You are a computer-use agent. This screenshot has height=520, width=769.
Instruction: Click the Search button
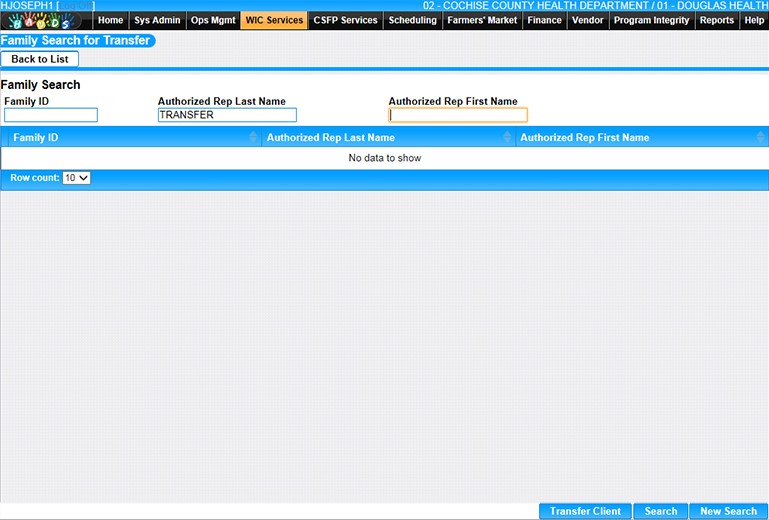pyautogui.click(x=660, y=511)
